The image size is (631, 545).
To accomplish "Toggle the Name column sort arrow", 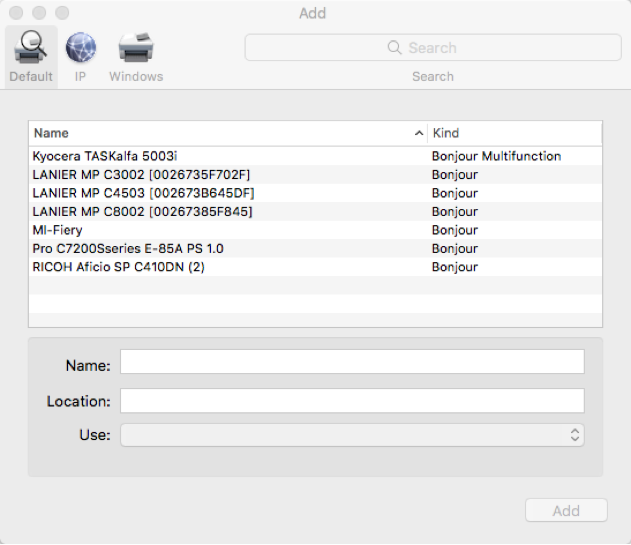I will (419, 133).
